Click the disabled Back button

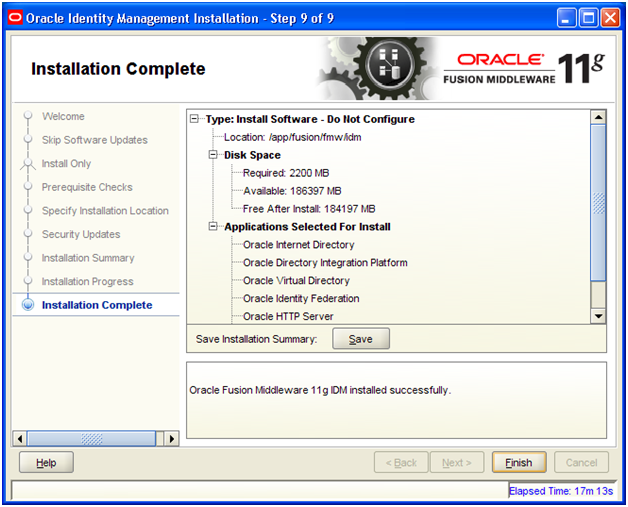point(401,463)
